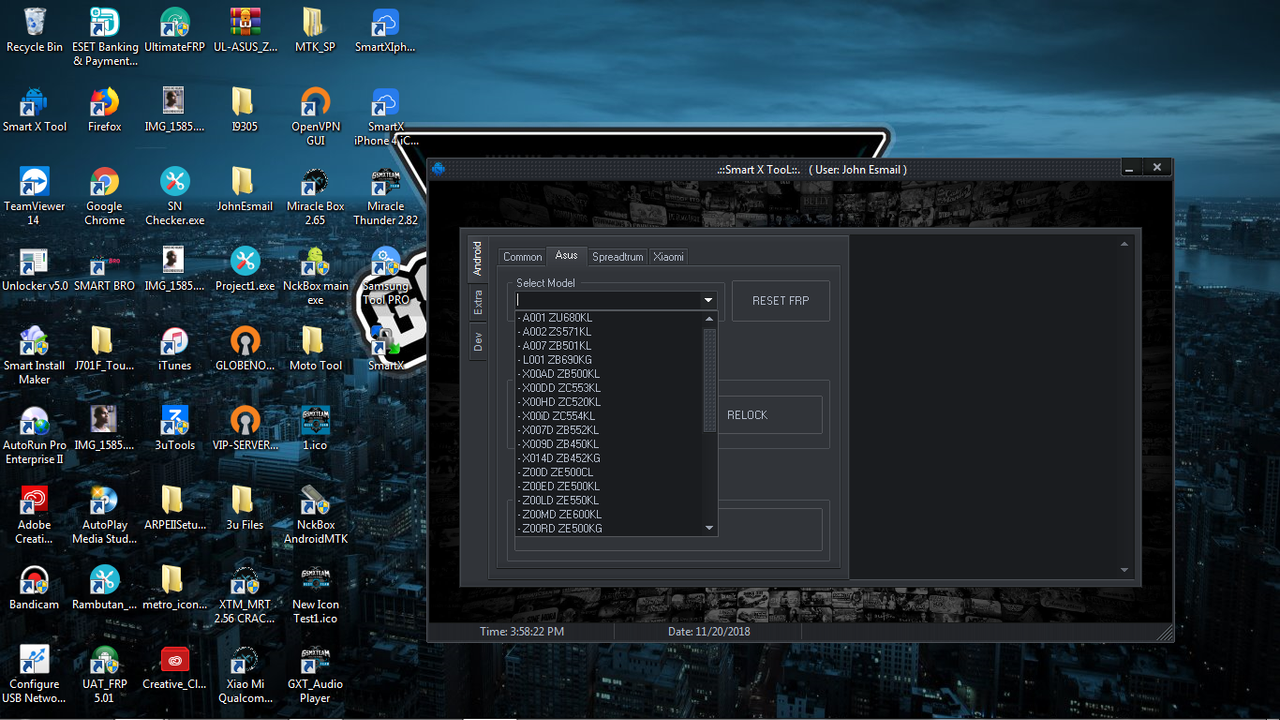The height and width of the screenshot is (720, 1280).
Task: Launch UAT_FRP 5.01 shortcut
Action: click(105, 675)
